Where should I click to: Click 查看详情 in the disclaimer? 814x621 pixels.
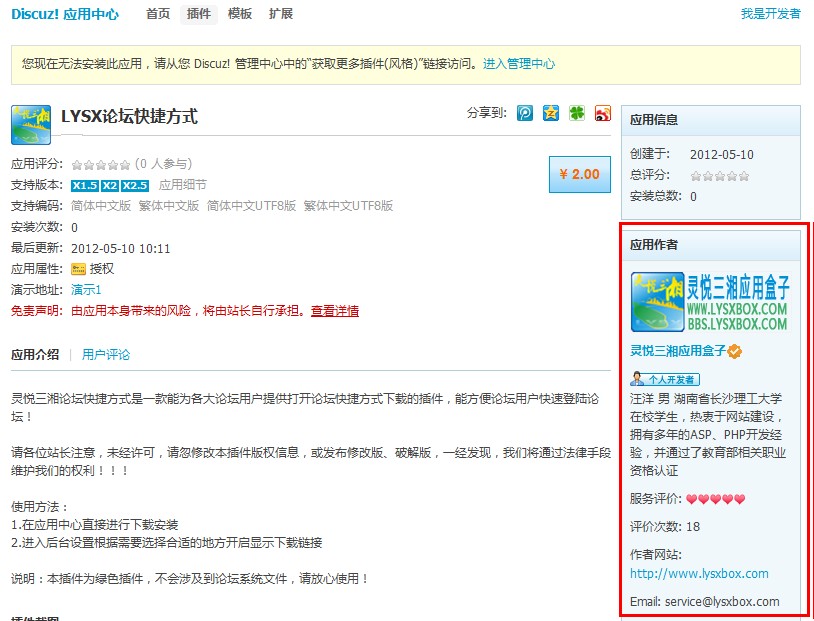[x=335, y=311]
